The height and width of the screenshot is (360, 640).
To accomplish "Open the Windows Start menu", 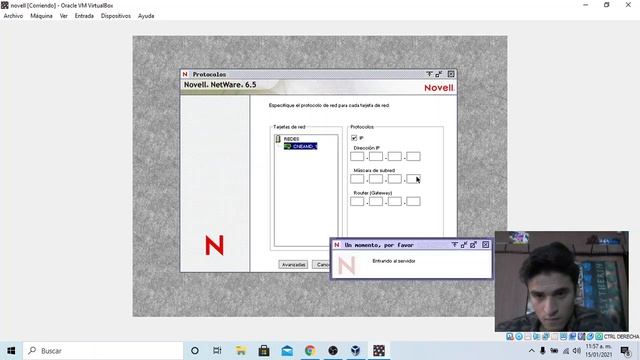I will [x=11, y=351].
